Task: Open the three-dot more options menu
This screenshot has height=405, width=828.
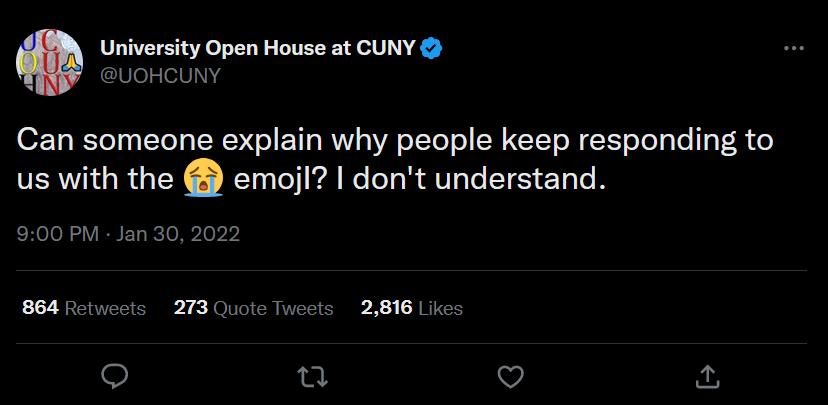Action: coord(793,49)
